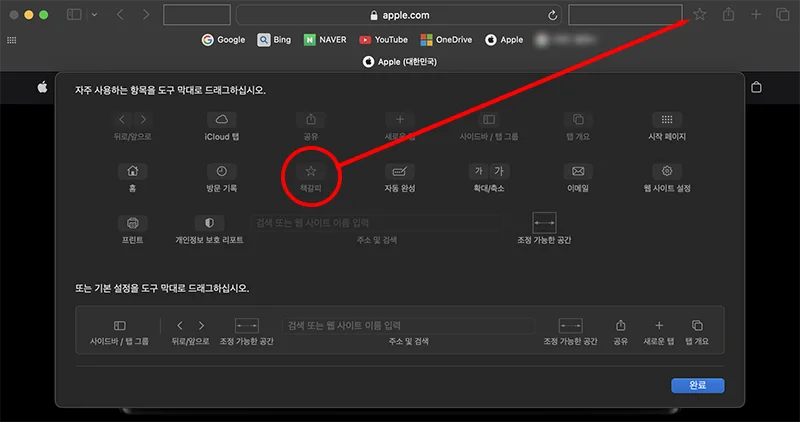Click the 주소 및 검색 field in palette
Screen dimensions: 800x422
coord(377,223)
